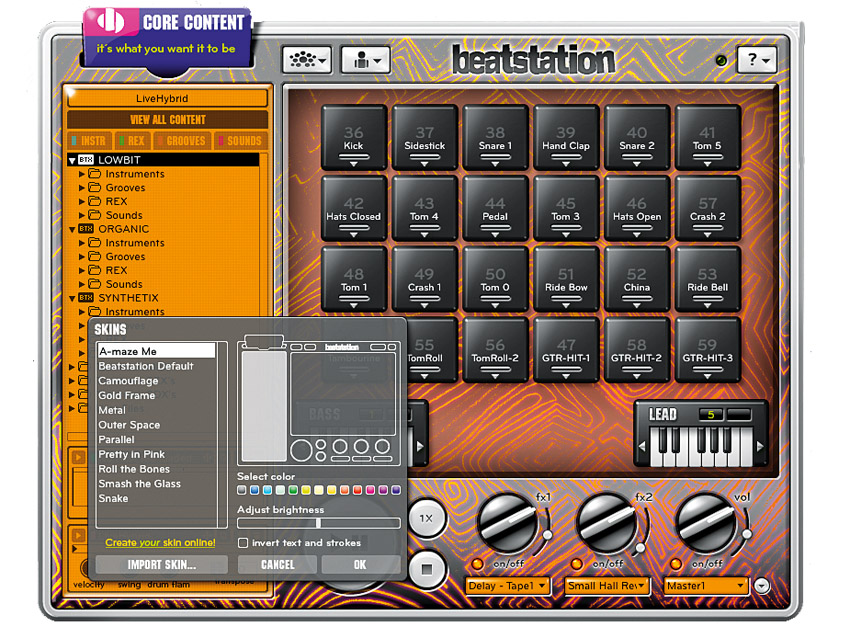Image resolution: width=850 pixels, height=638 pixels.
Task: Enable invert text and strokes checkbox
Action: coord(243,543)
